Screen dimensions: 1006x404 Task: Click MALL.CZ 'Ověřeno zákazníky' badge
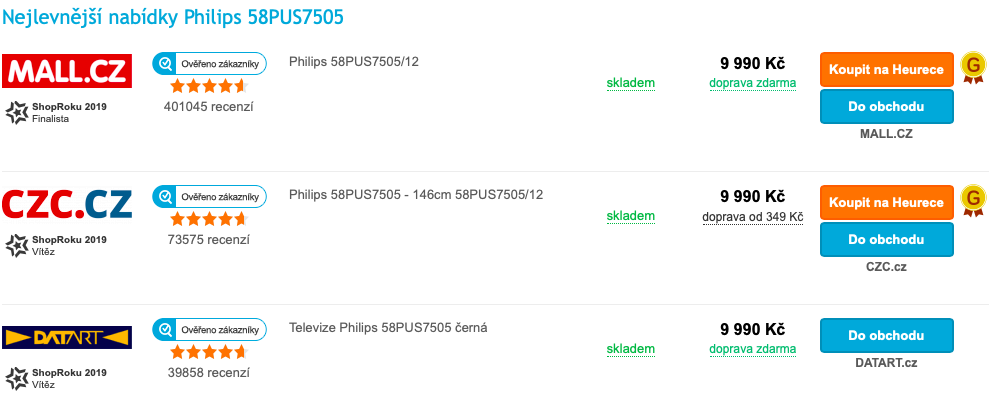pos(209,64)
